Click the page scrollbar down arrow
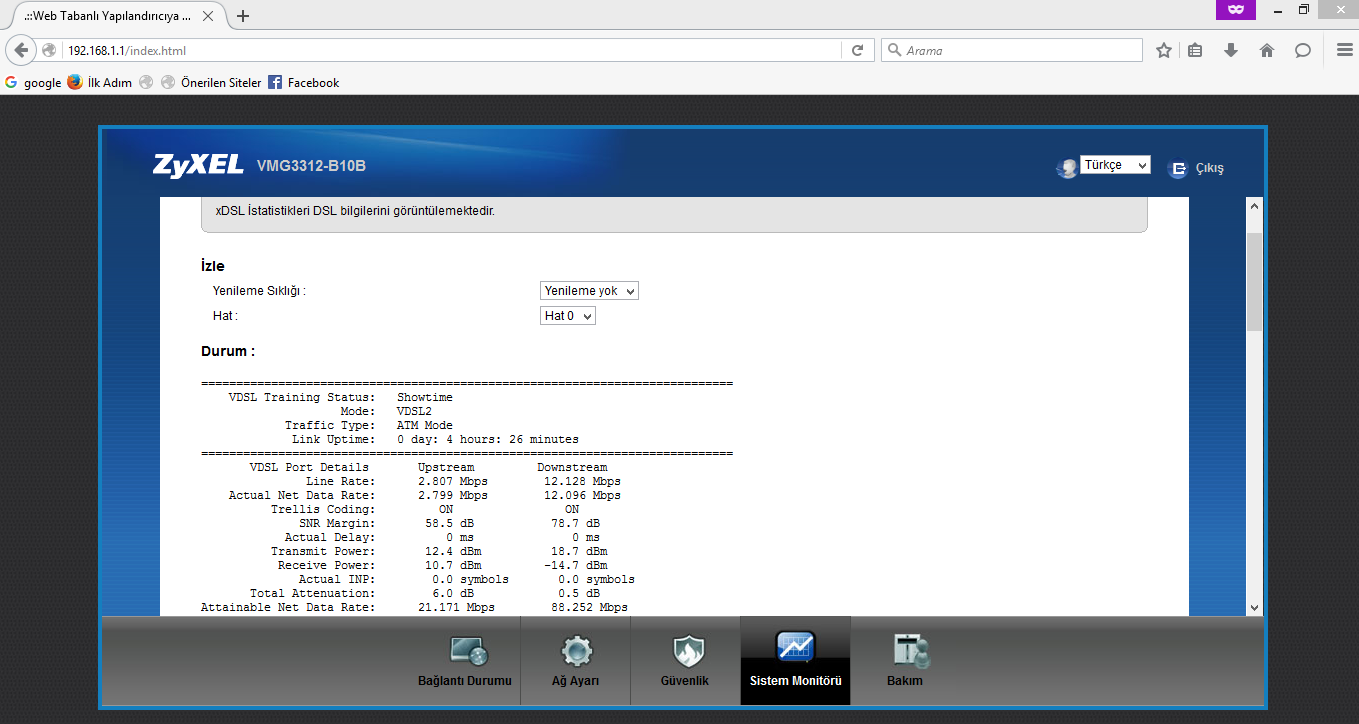 (1255, 607)
